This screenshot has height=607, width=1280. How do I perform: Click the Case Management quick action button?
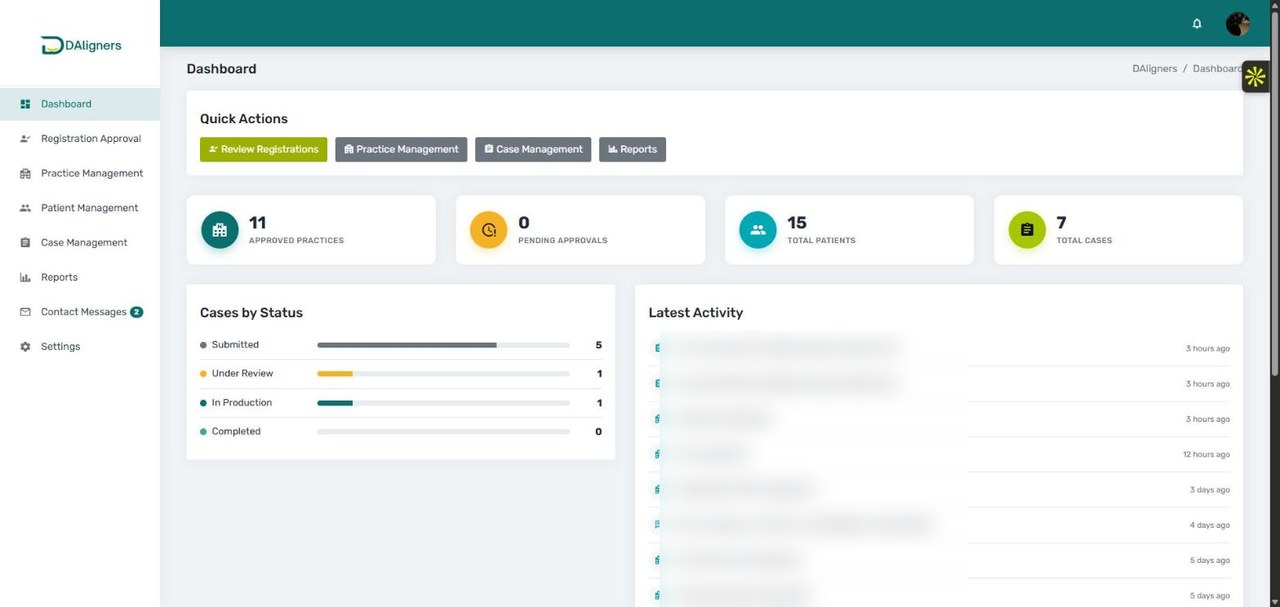(x=533, y=149)
